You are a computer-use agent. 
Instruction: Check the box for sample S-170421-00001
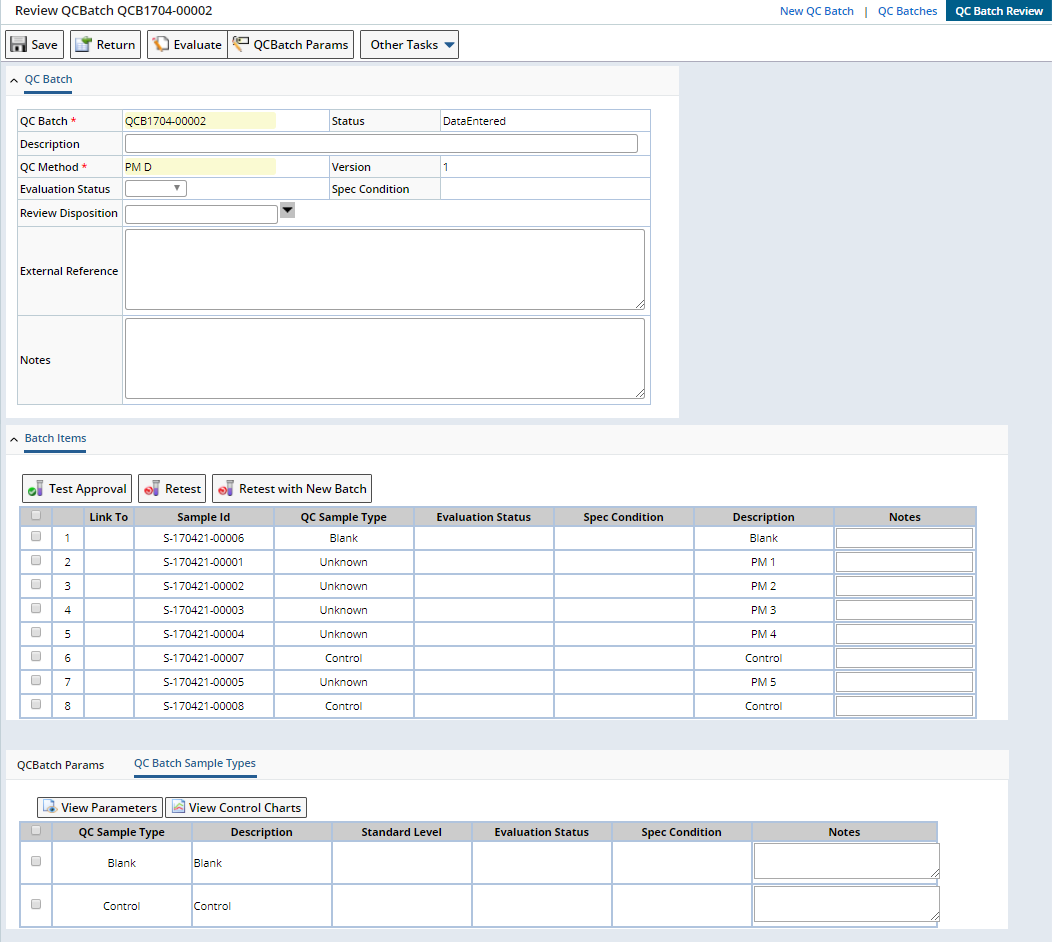click(36, 561)
